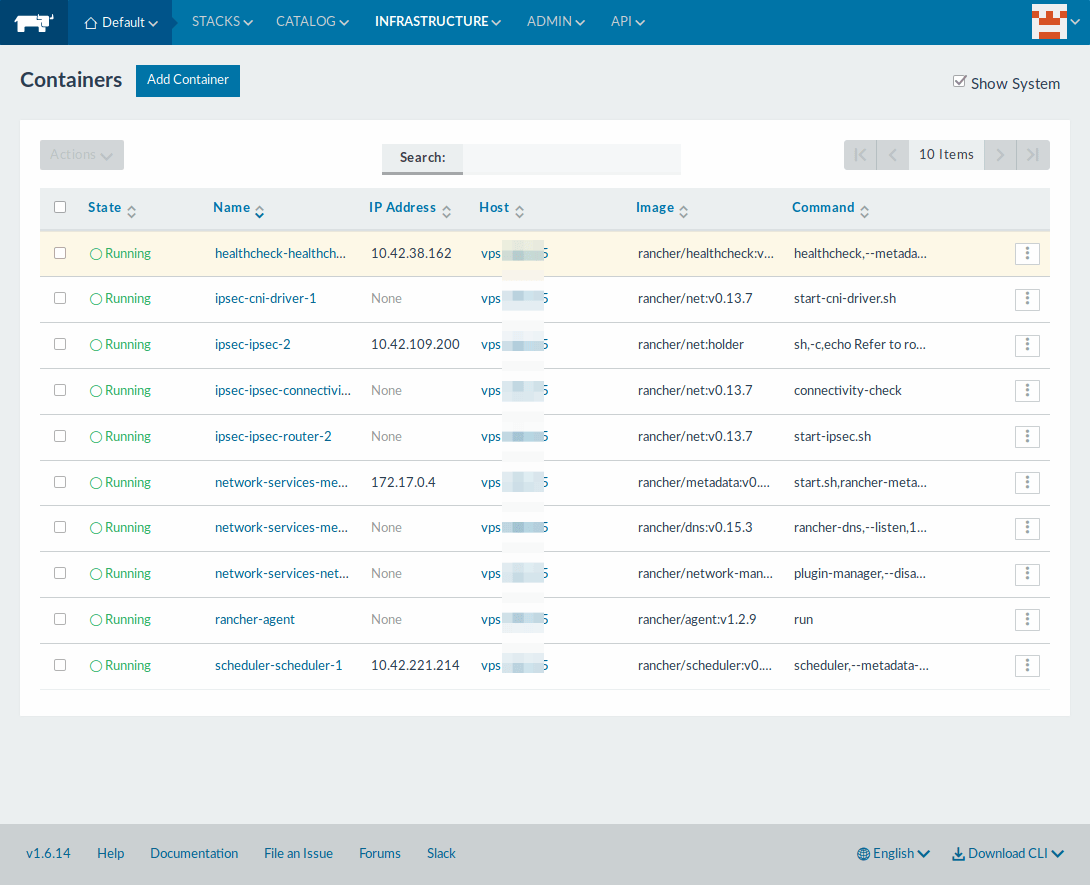Image resolution: width=1090 pixels, height=885 pixels.
Task: Open action menu for scheduler-scheduler-1 row
Action: [1027, 666]
